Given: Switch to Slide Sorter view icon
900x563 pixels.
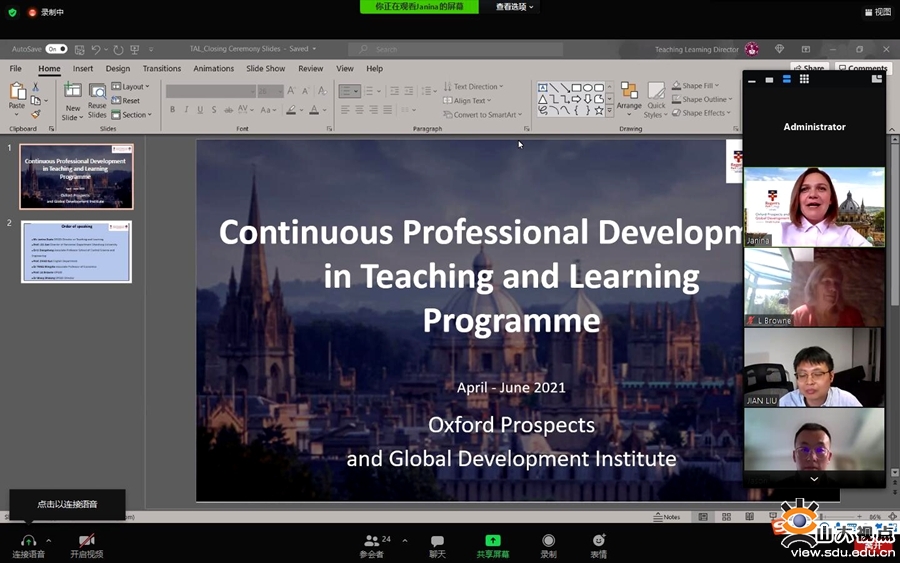Looking at the screenshot, I should (726, 517).
